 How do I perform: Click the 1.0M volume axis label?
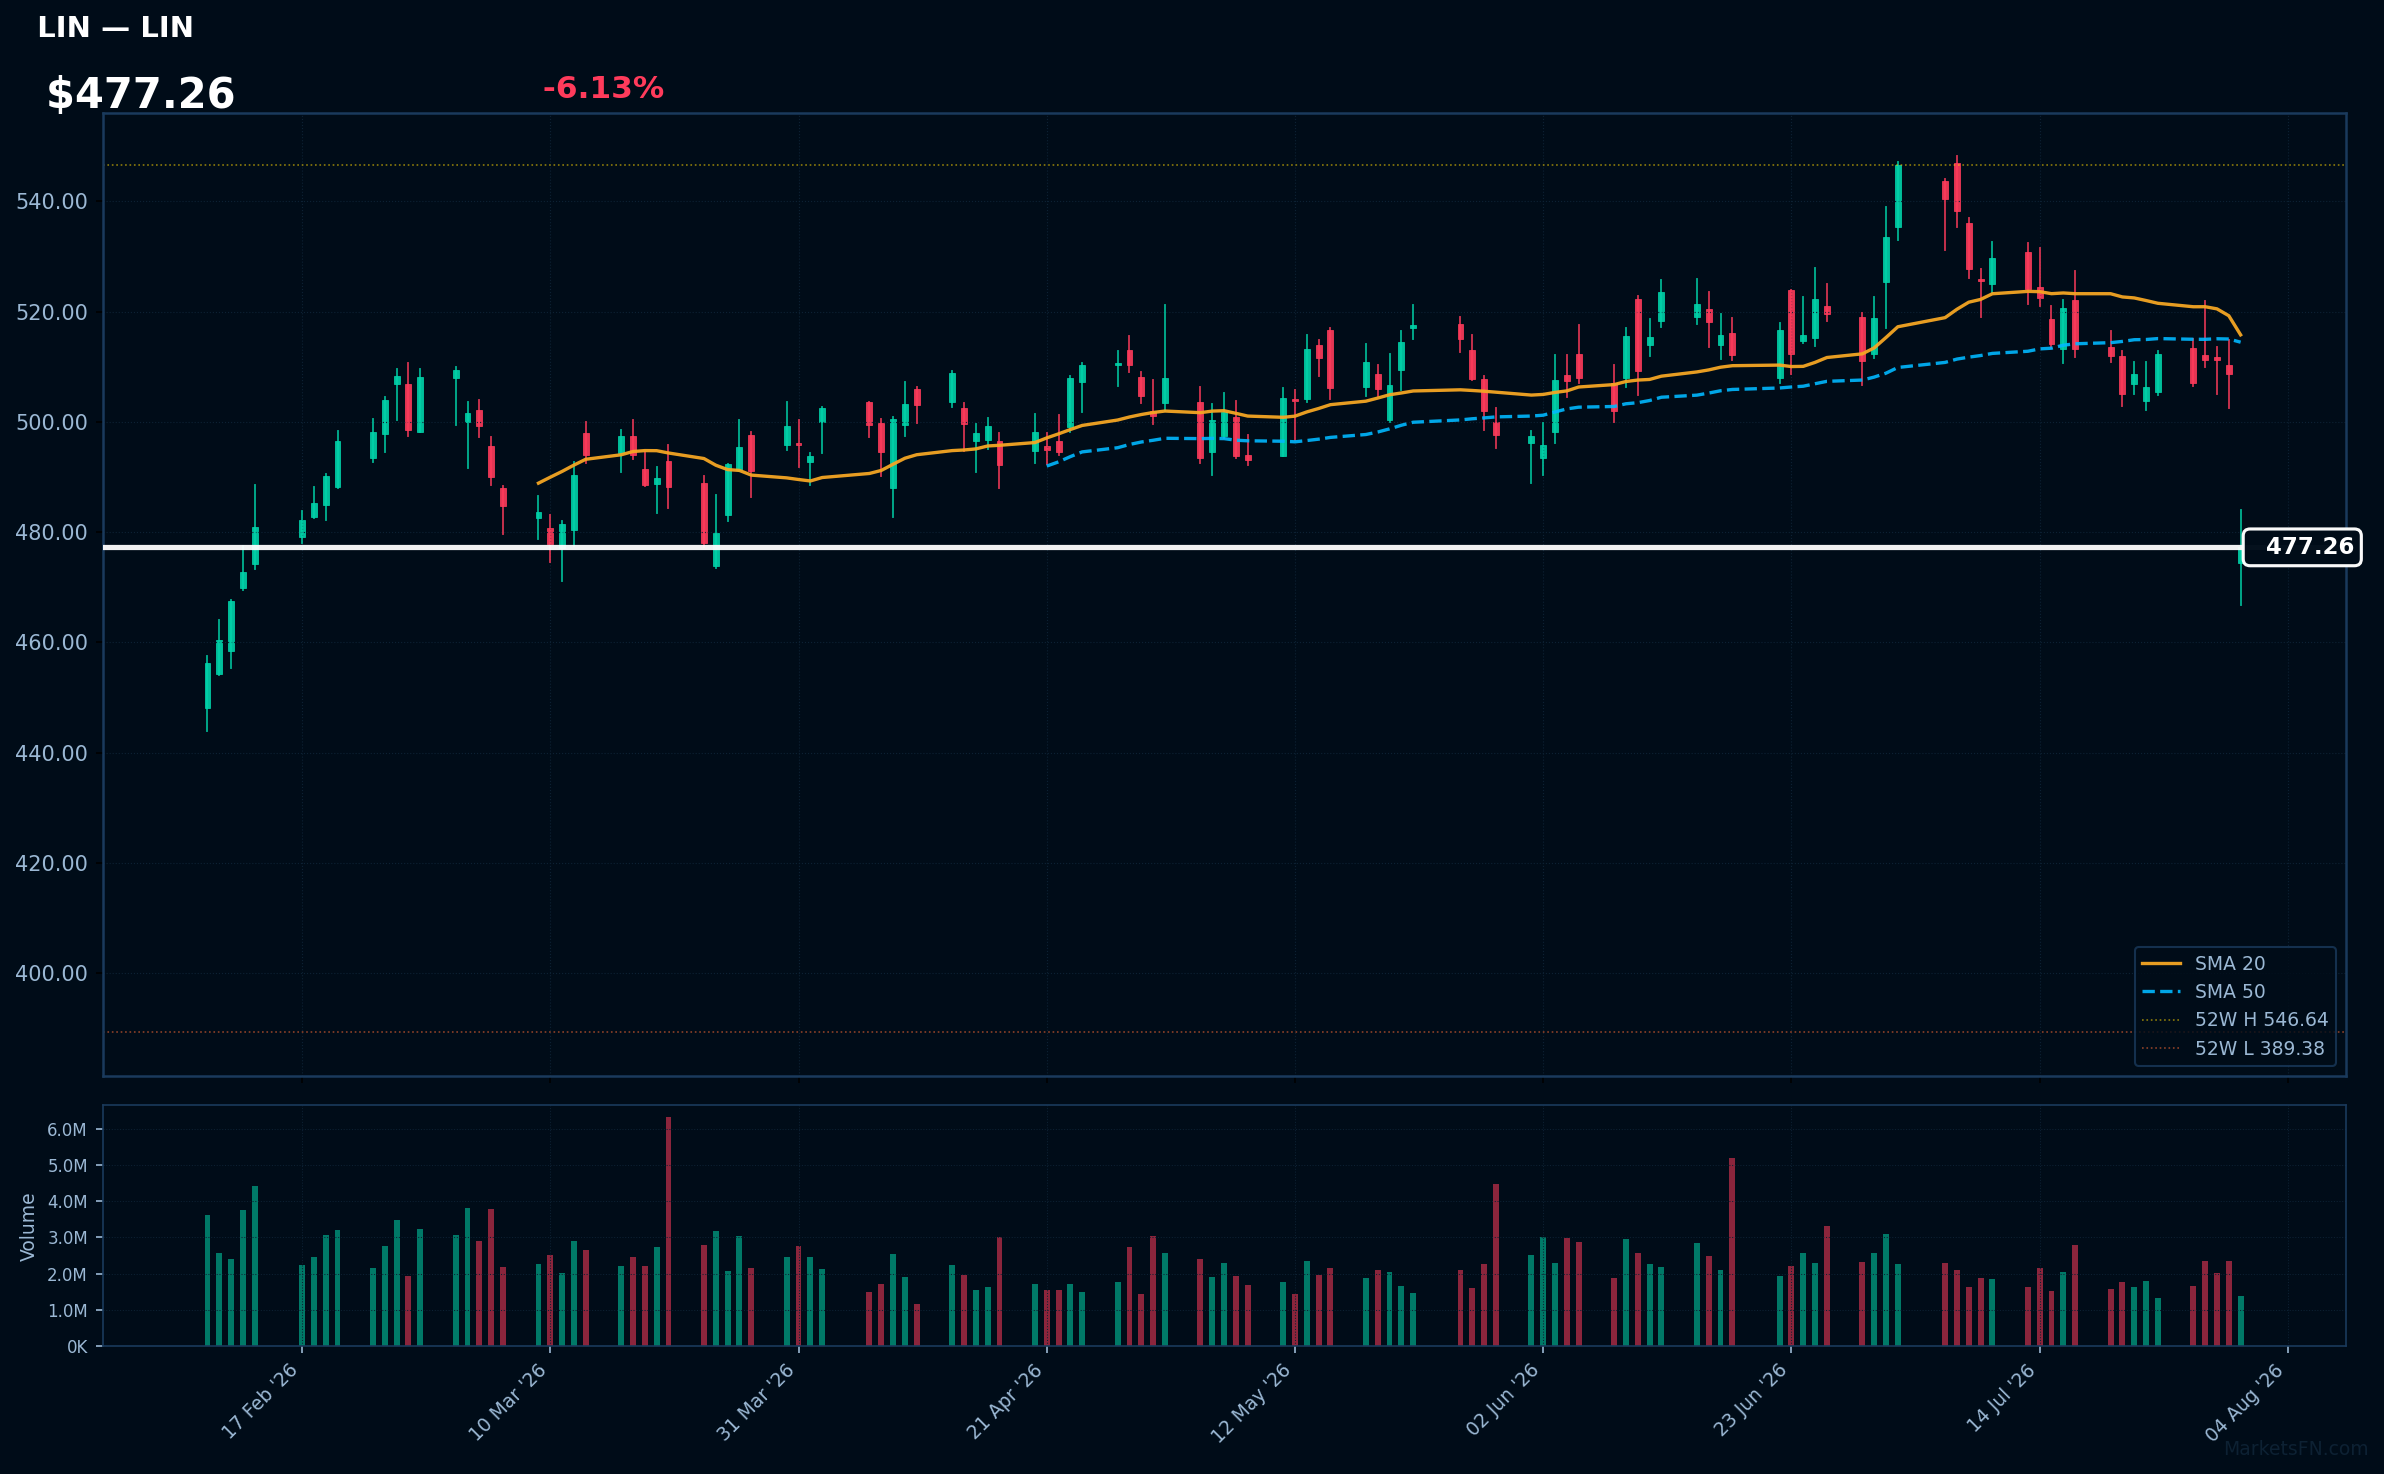click(x=67, y=1311)
